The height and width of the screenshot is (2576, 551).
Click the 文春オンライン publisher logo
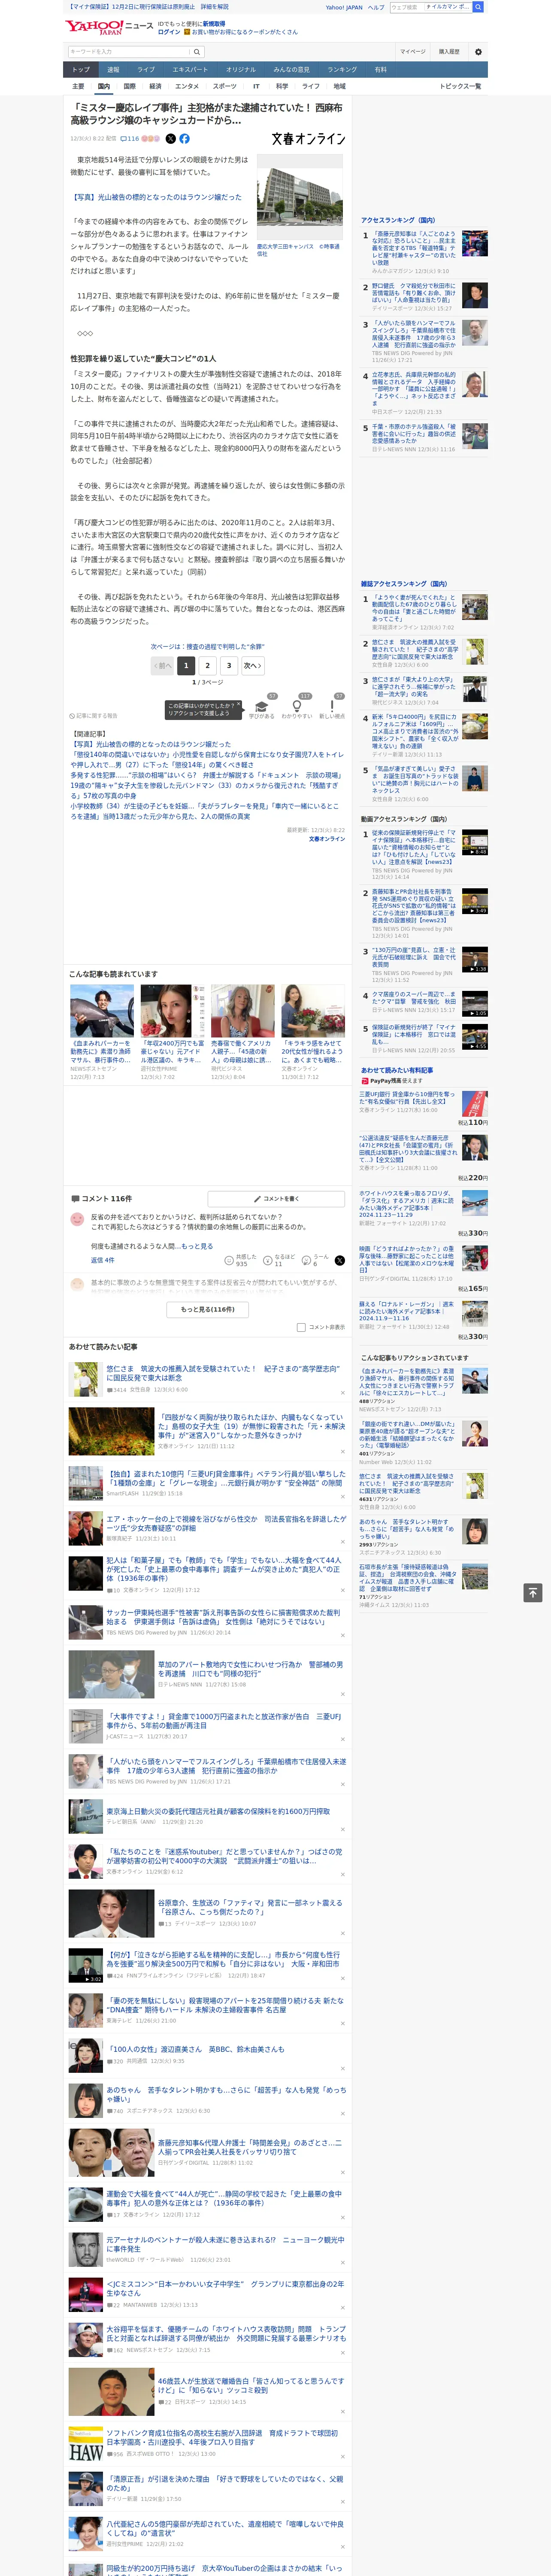[x=308, y=139]
